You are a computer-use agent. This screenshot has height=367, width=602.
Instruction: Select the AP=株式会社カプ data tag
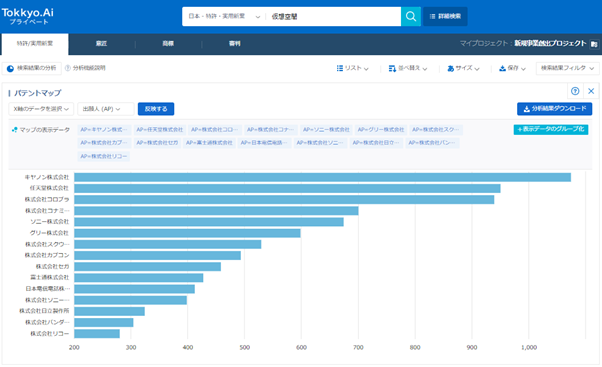[x=104, y=143]
